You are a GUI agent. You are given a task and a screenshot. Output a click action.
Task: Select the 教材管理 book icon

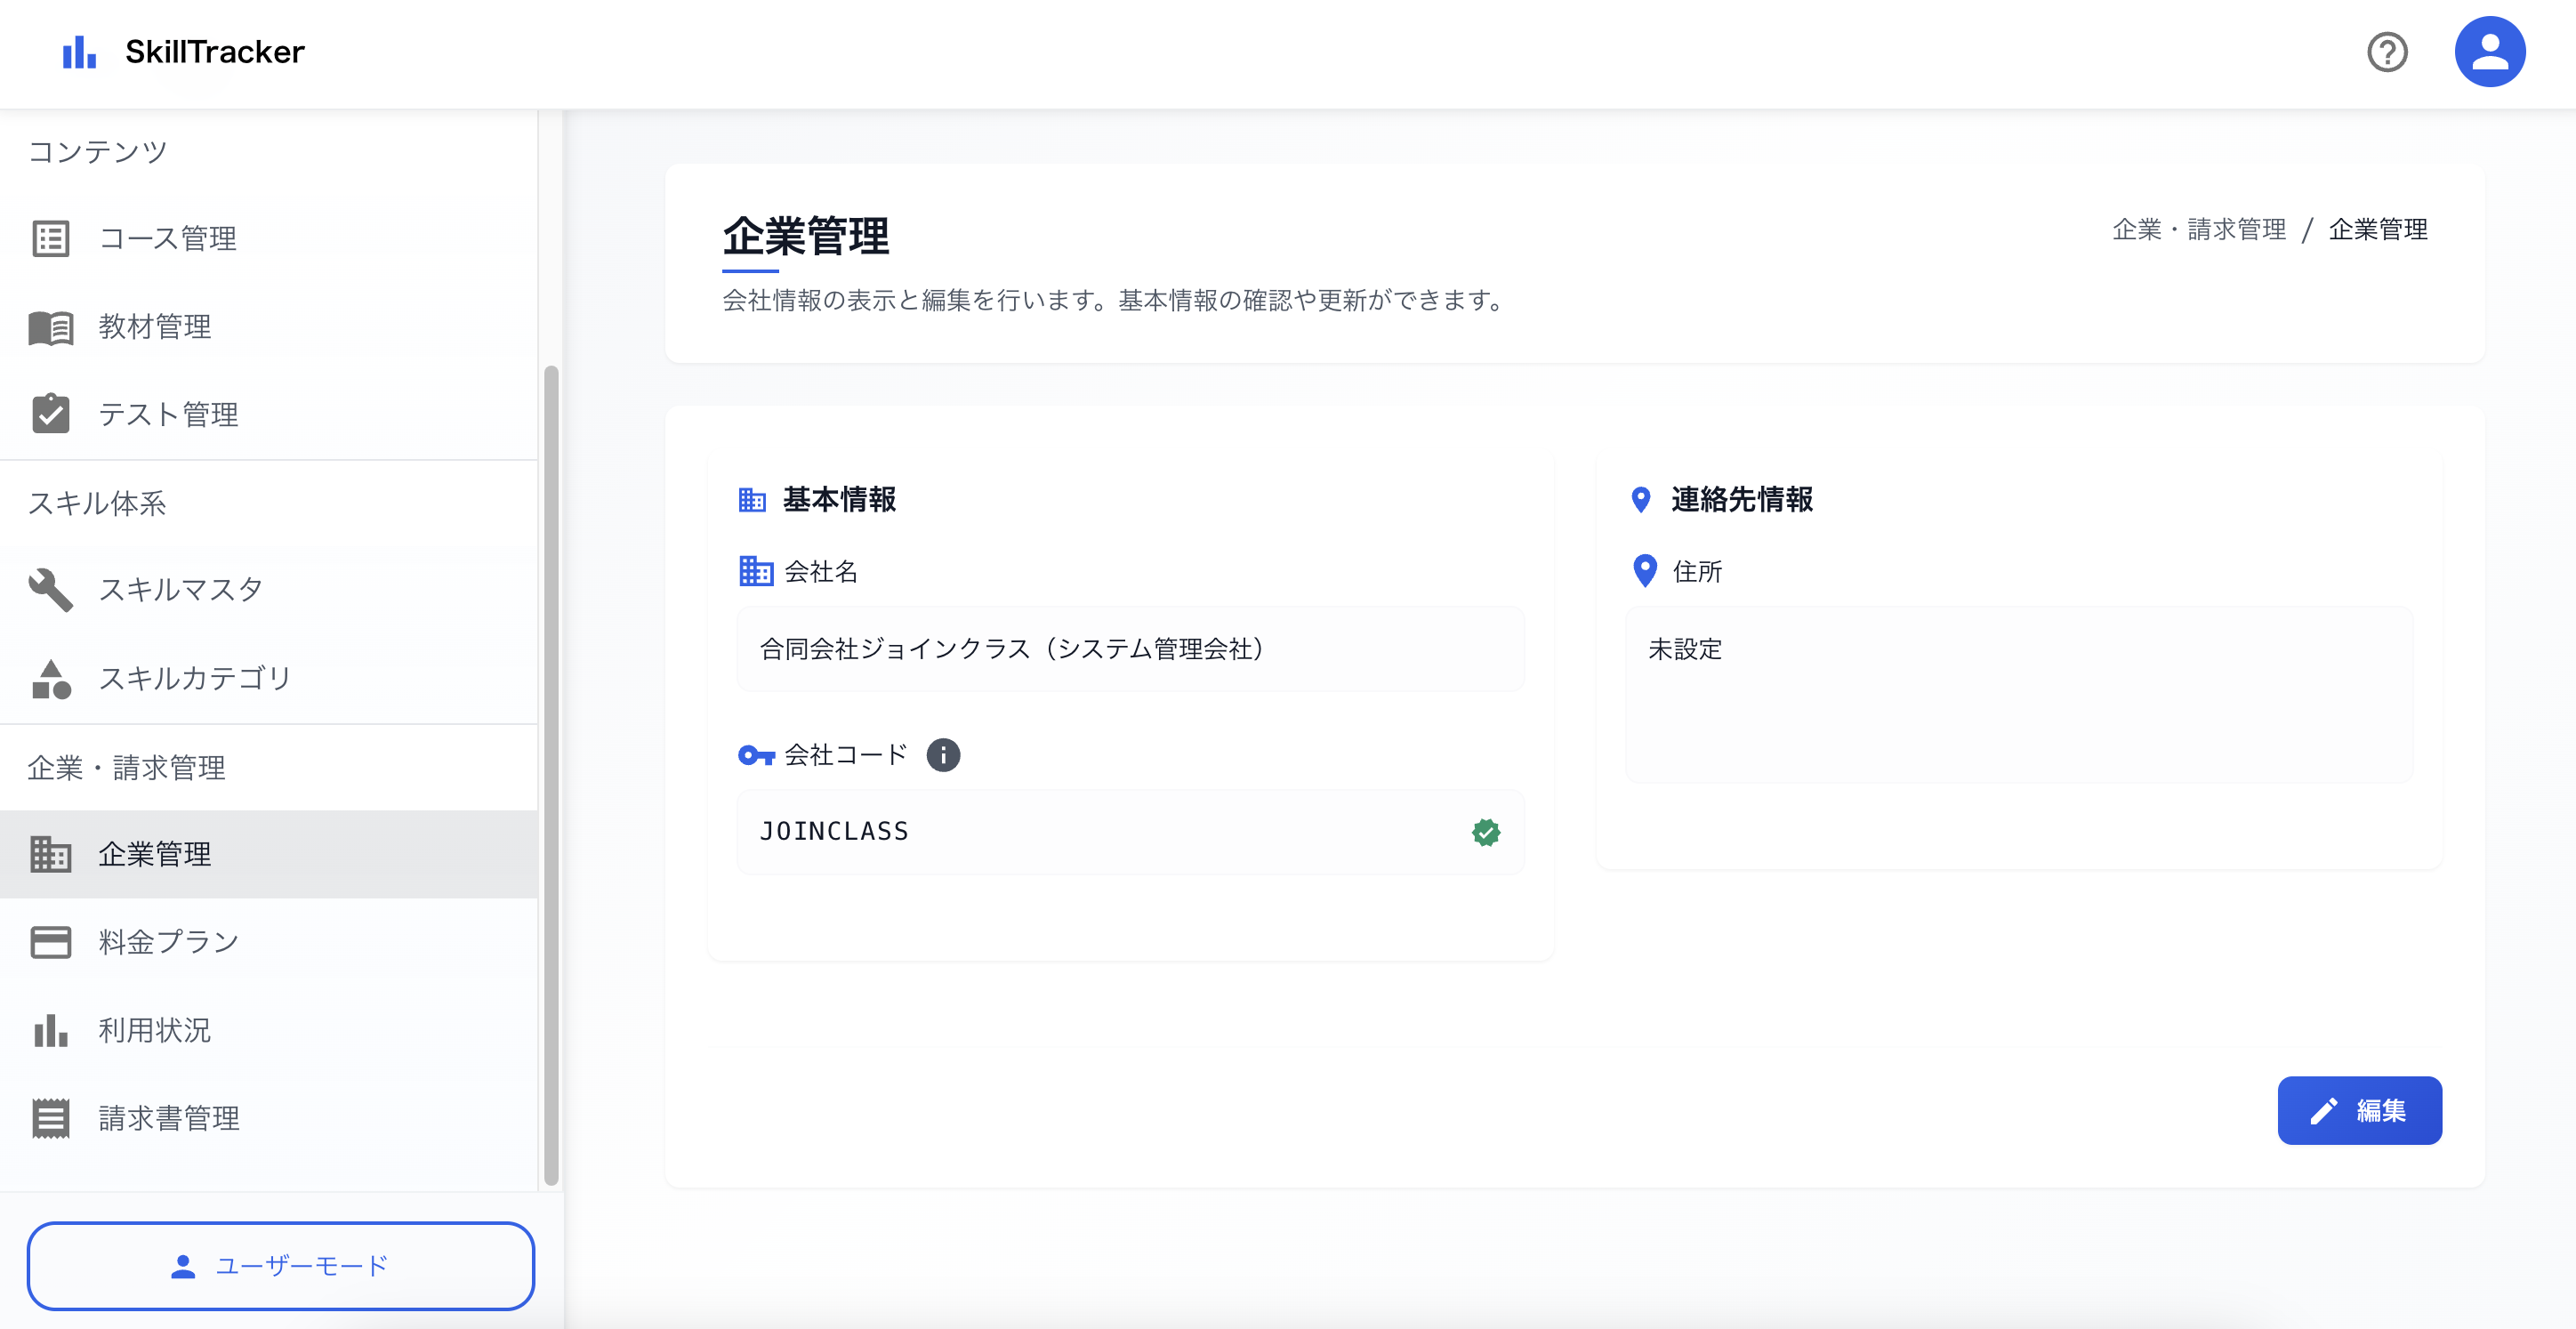coord(51,326)
